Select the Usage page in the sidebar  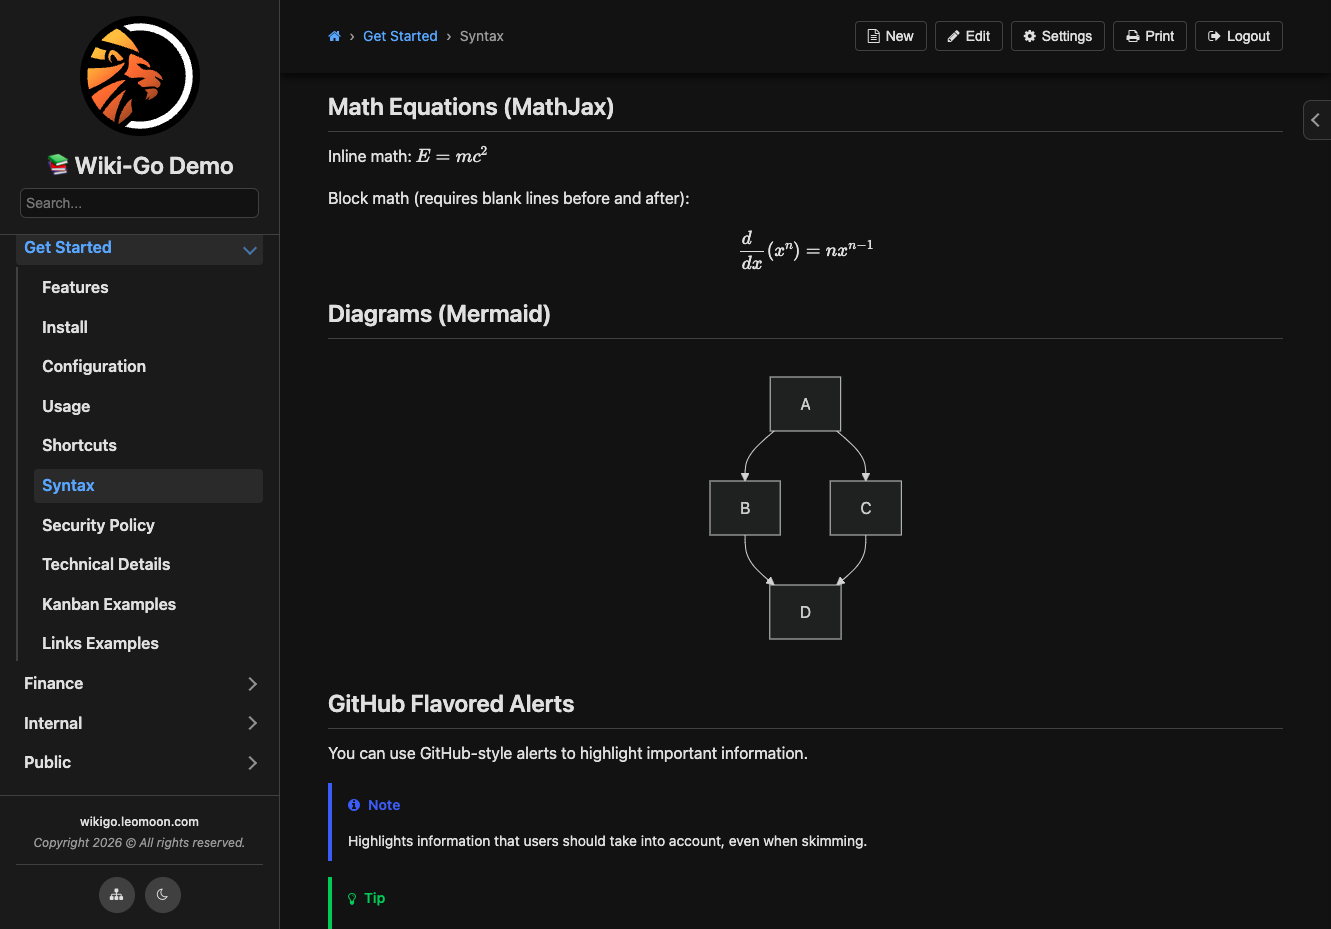[66, 406]
